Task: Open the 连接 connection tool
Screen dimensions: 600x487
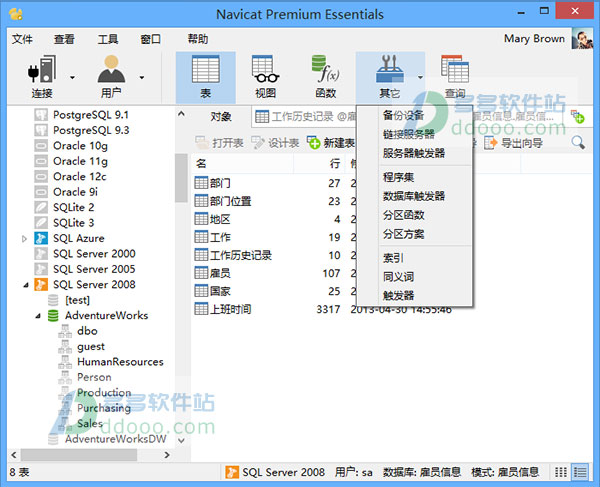Action: (42, 76)
